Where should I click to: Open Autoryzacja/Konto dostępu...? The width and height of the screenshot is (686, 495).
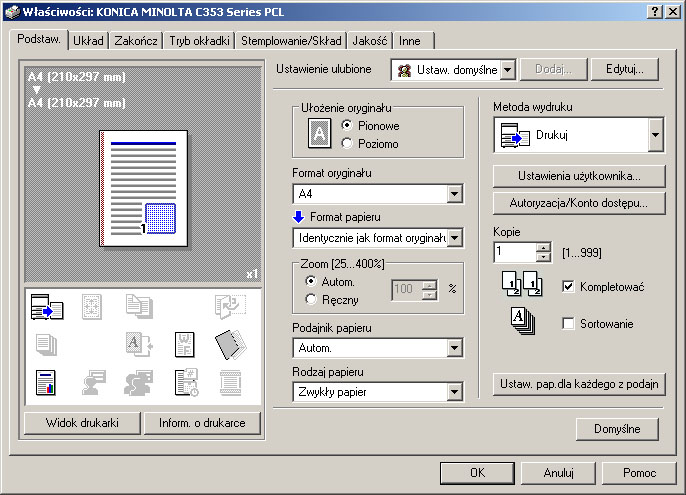pyautogui.click(x=579, y=203)
